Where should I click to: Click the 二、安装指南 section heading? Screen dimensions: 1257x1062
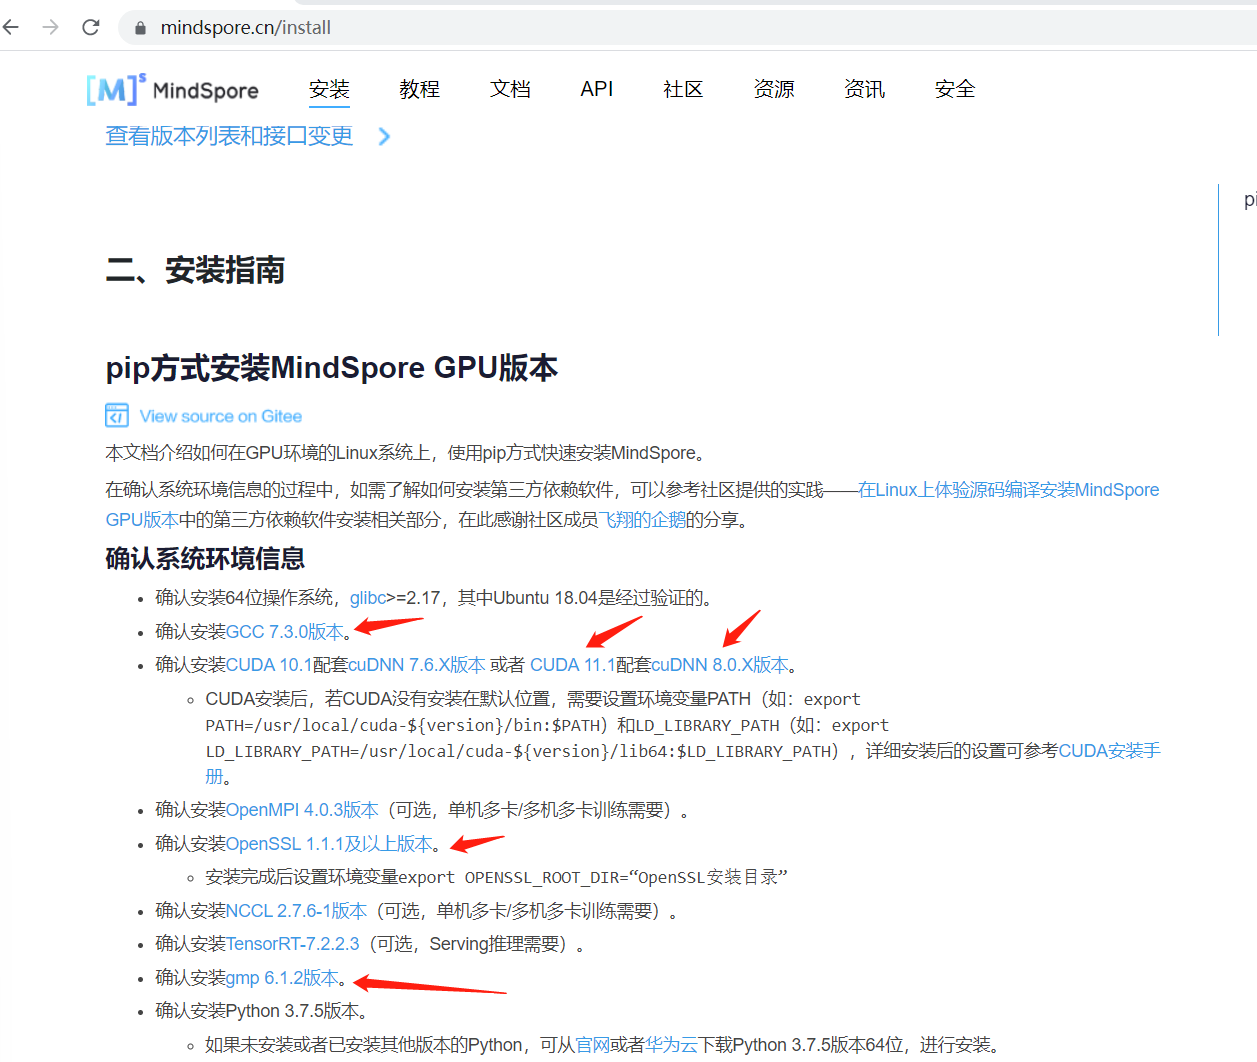195,270
